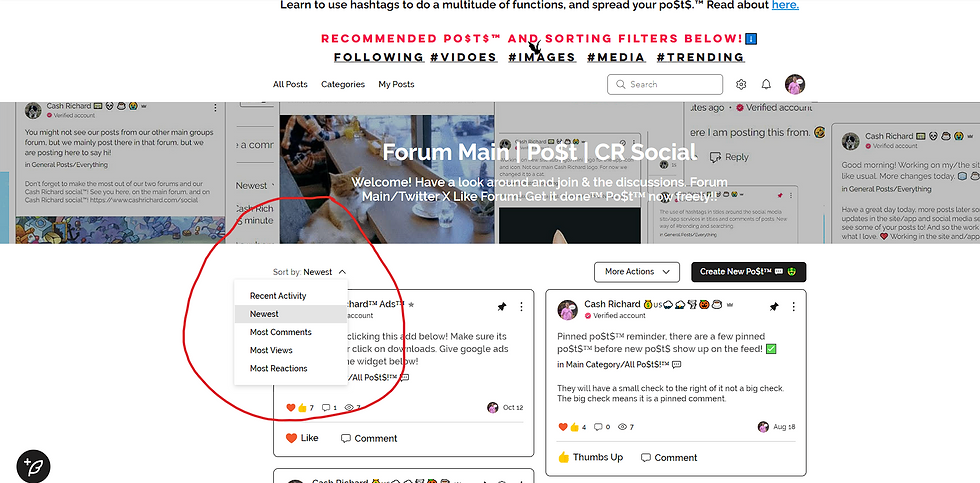This screenshot has height=483, width=980.
Task: Open the 'here' link about hashtags
Action: point(785,6)
